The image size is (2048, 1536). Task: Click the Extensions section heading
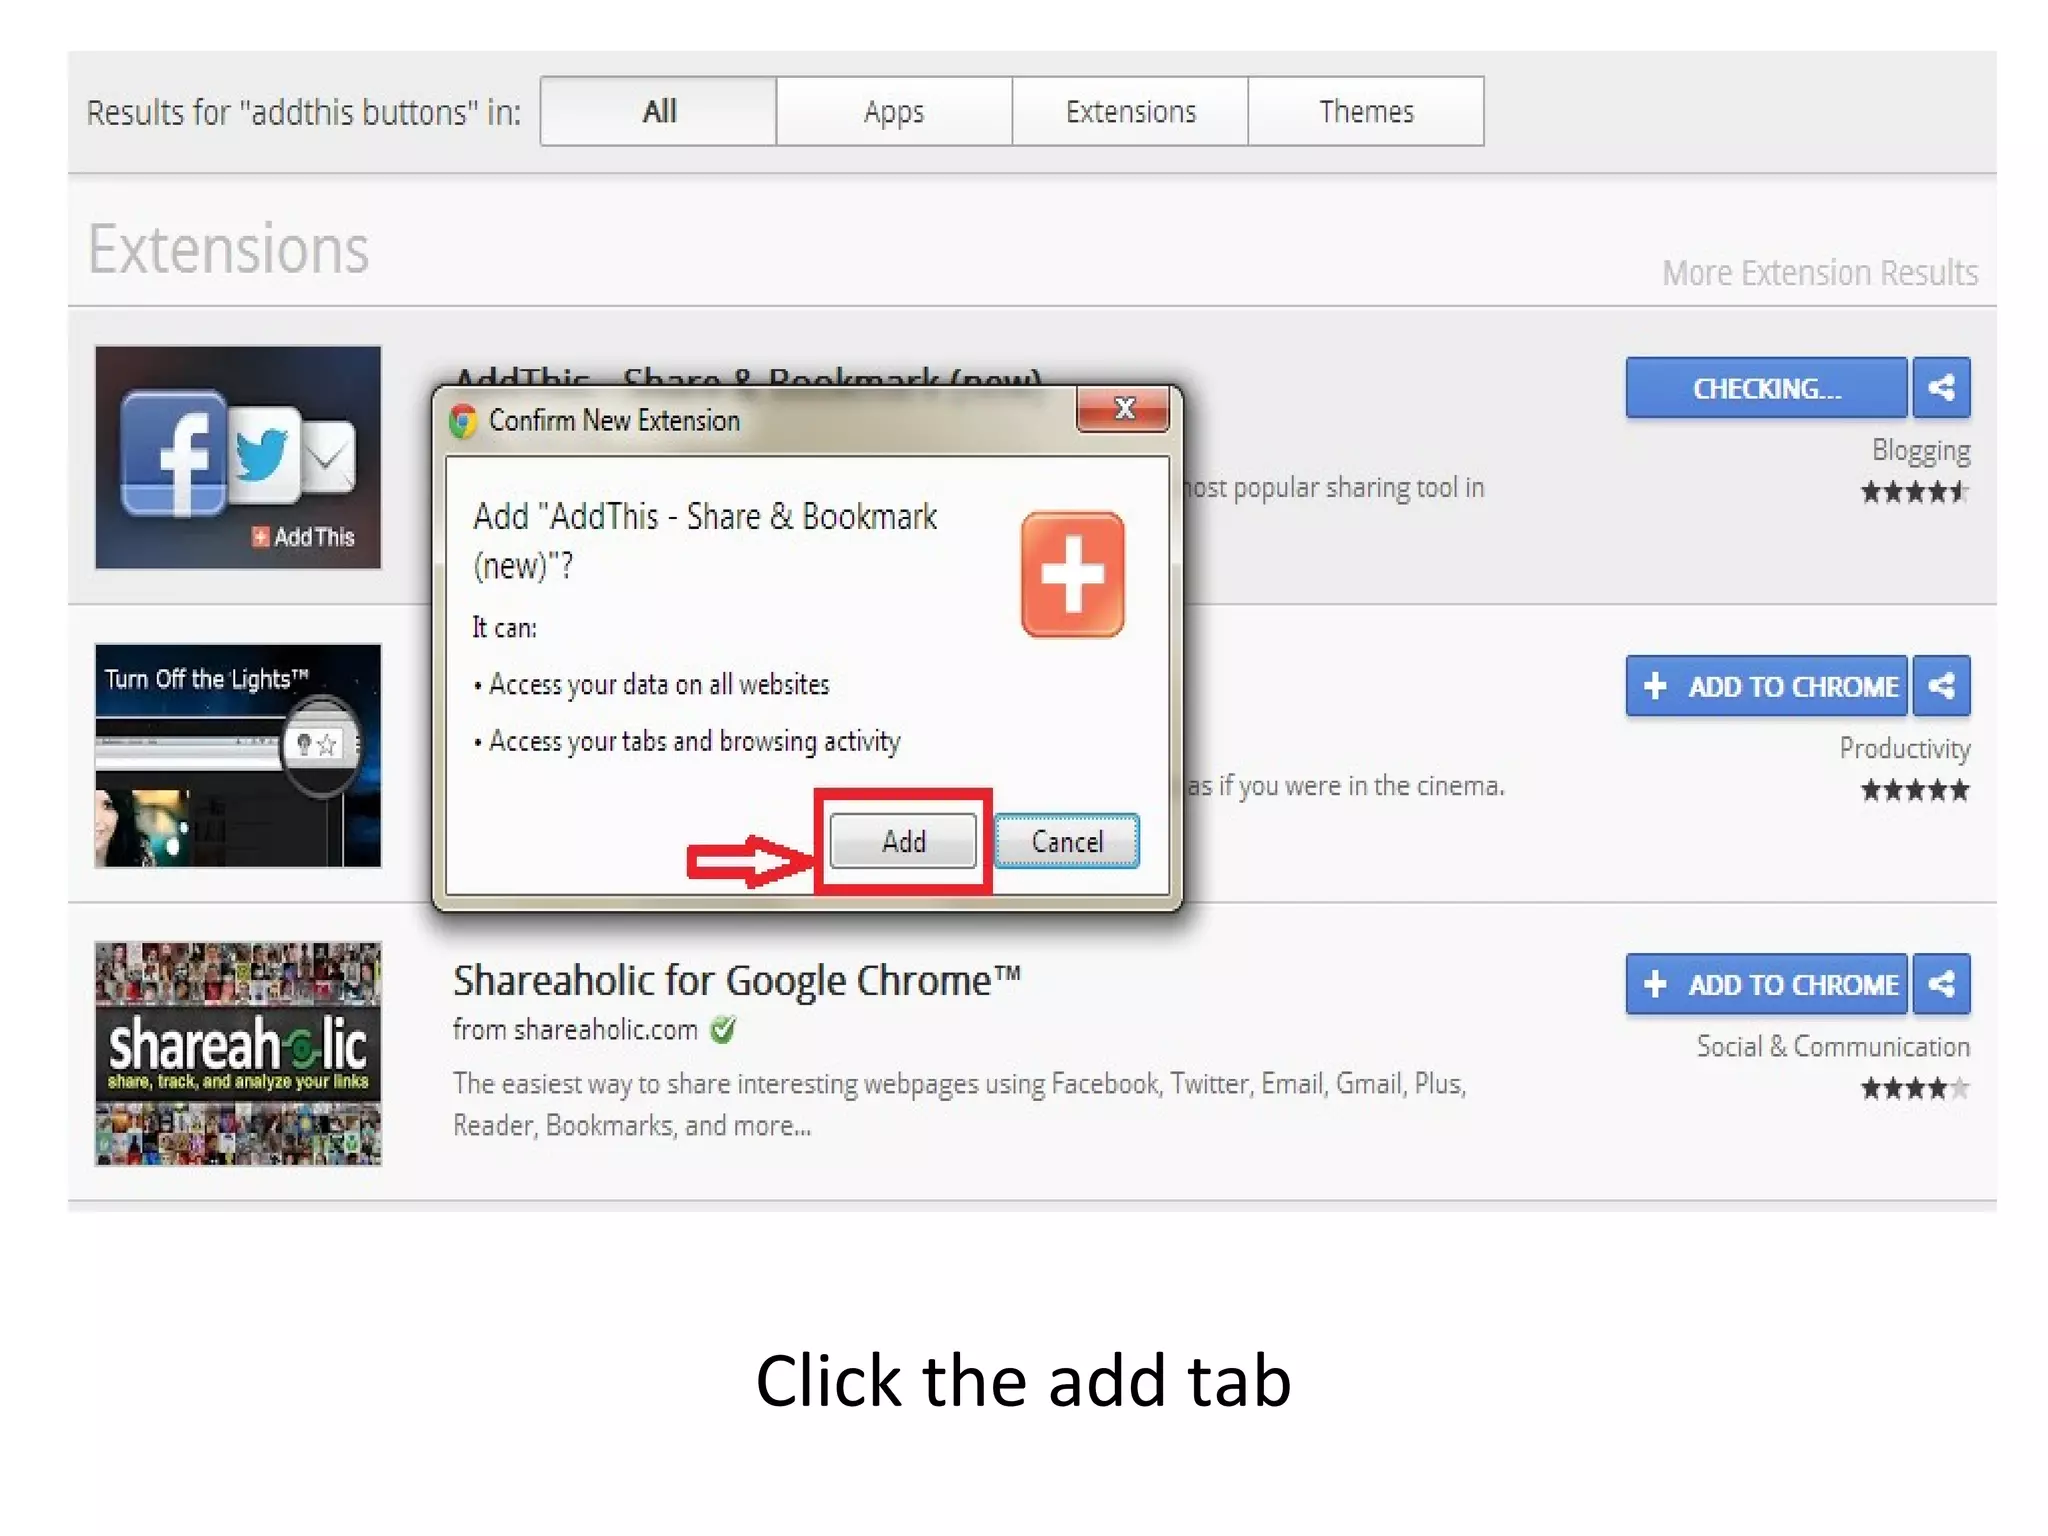(229, 248)
